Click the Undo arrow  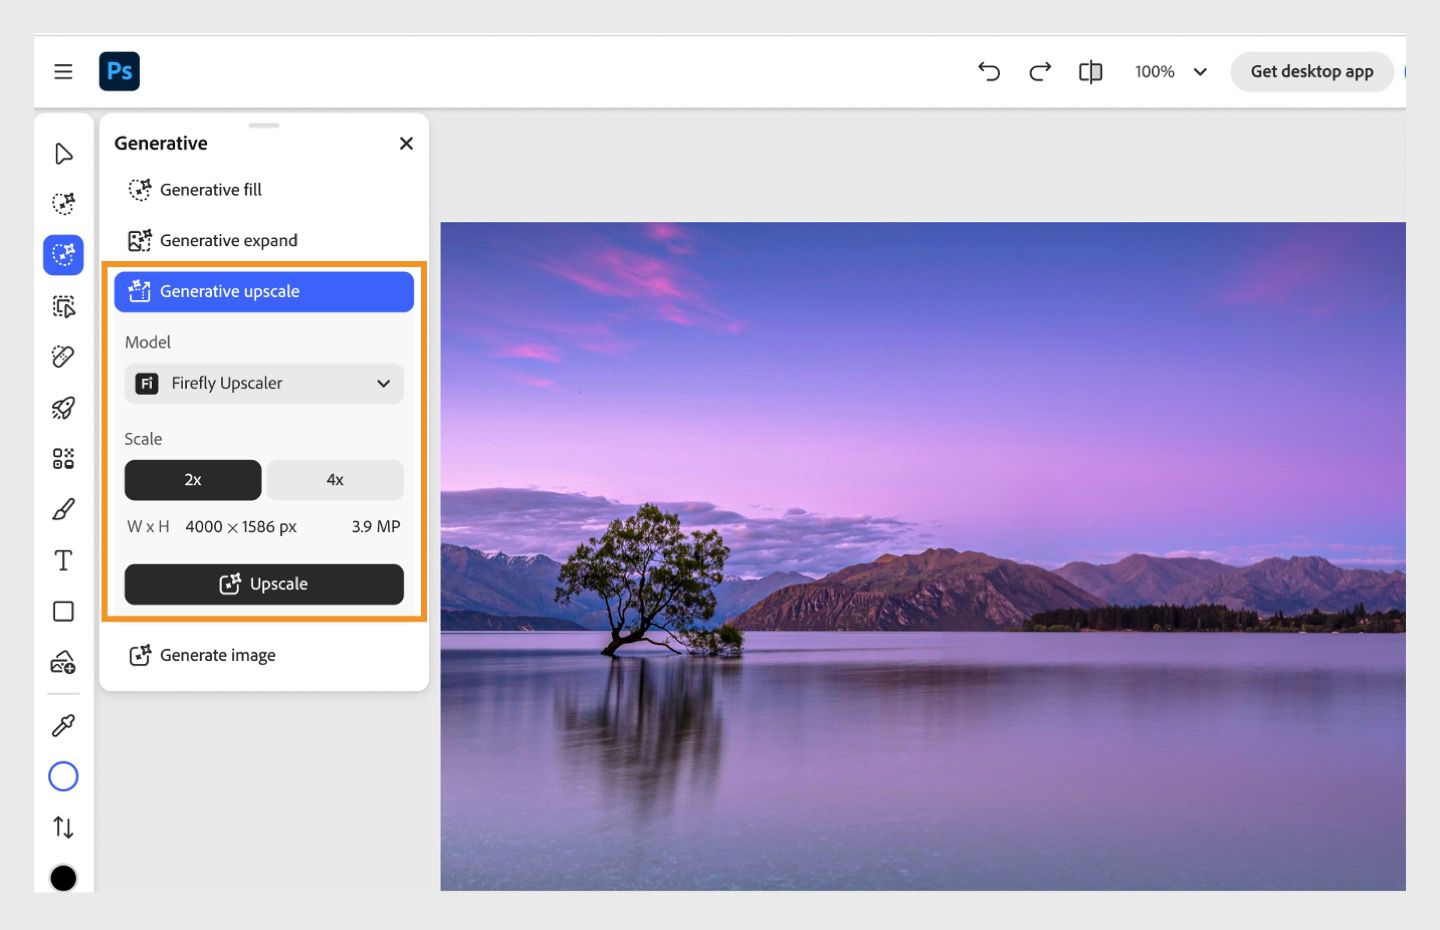point(989,71)
